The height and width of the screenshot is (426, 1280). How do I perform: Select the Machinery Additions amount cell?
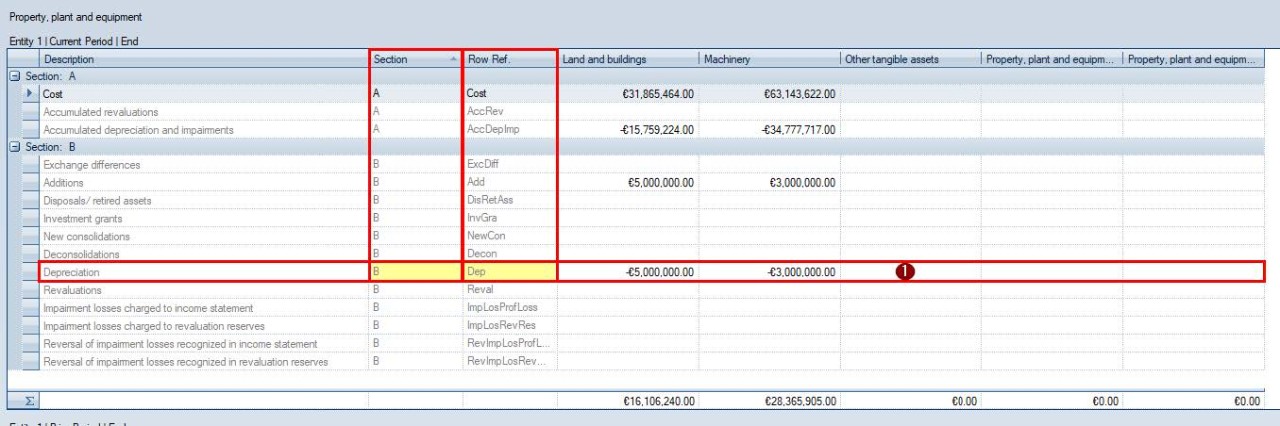click(x=768, y=183)
